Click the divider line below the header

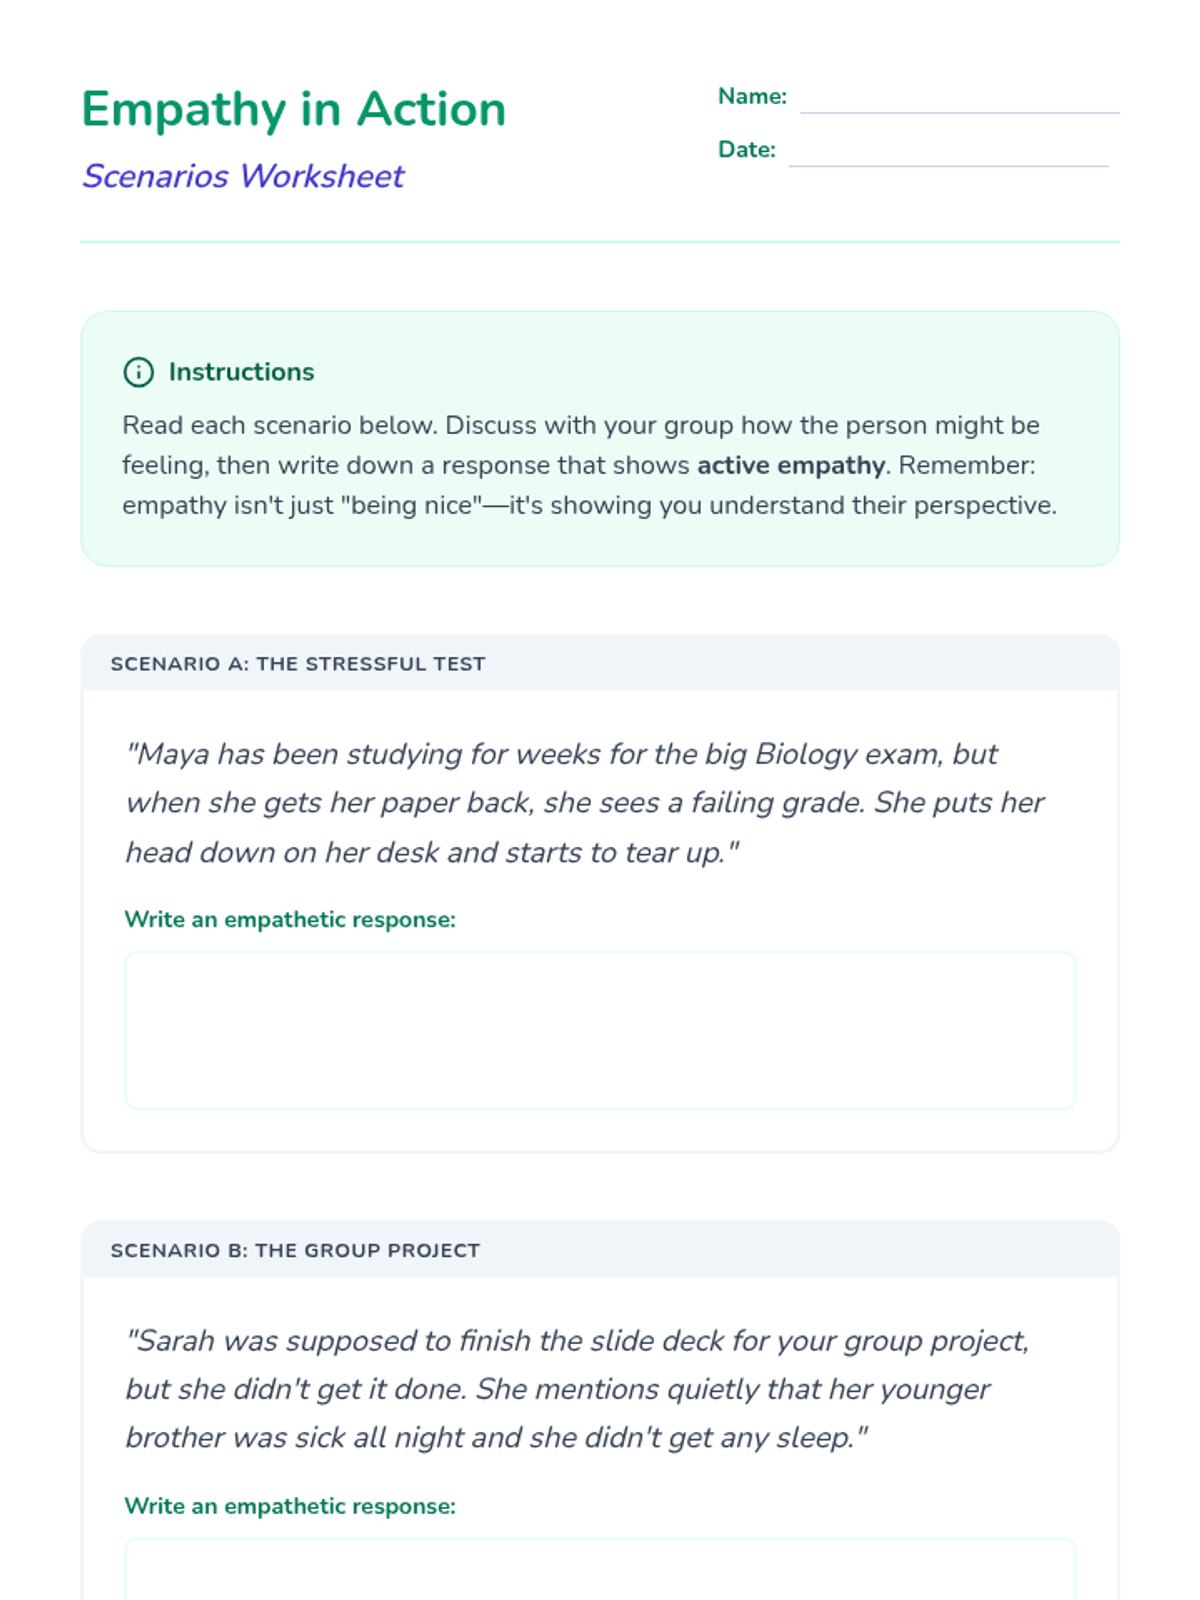pyautogui.click(x=600, y=242)
